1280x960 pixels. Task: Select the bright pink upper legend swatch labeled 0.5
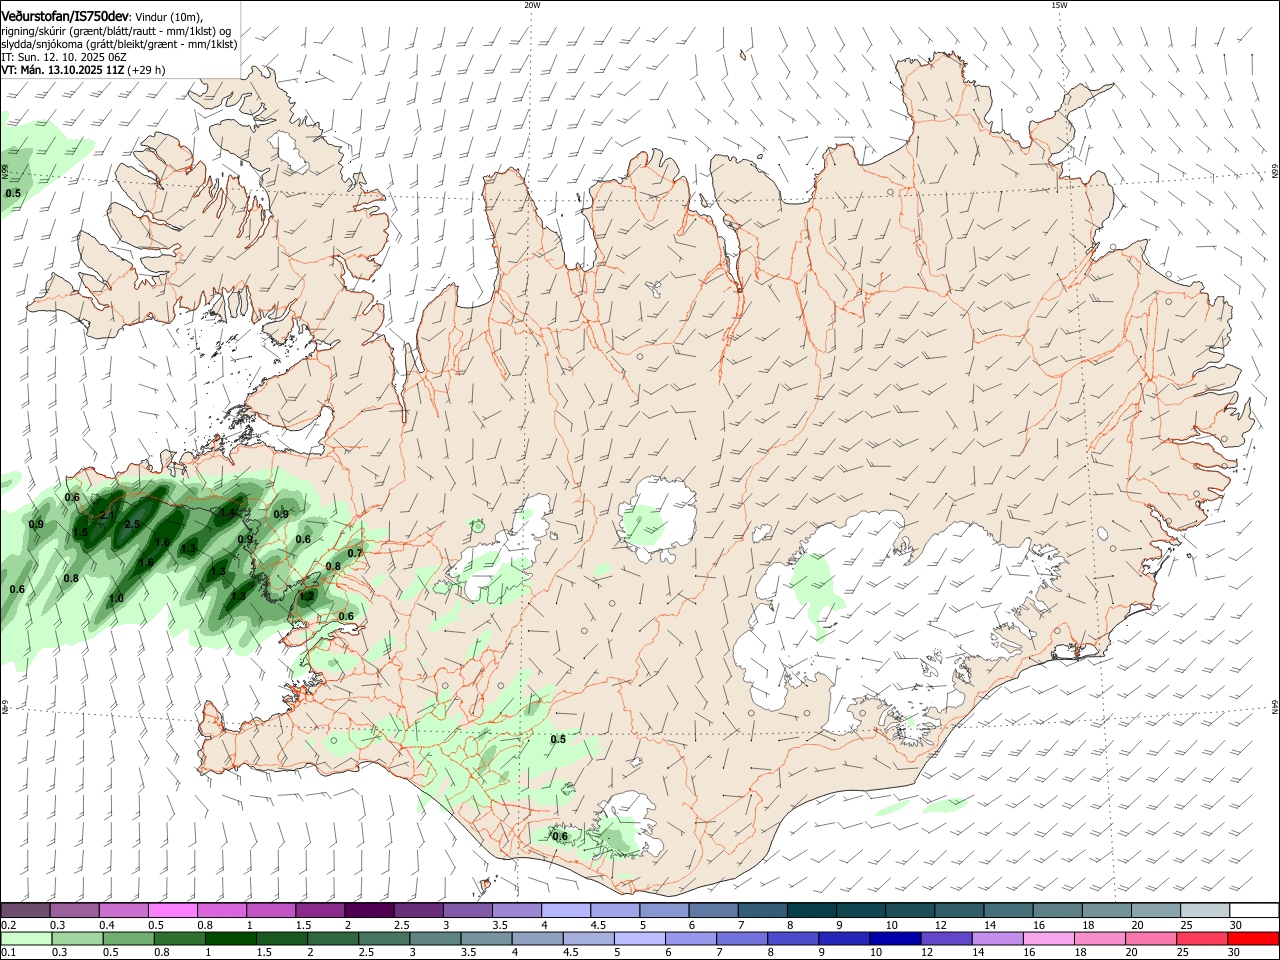pyautogui.click(x=172, y=910)
